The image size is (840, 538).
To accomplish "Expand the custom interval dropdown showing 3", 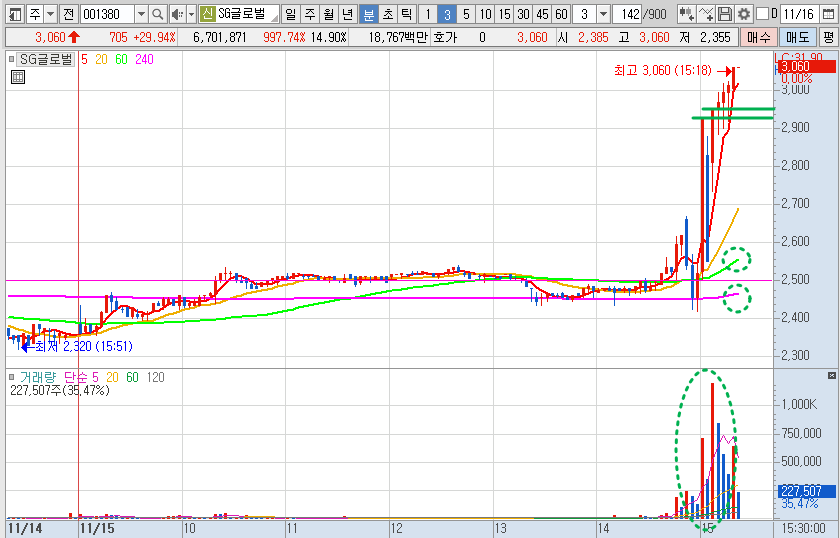I will (x=604, y=14).
